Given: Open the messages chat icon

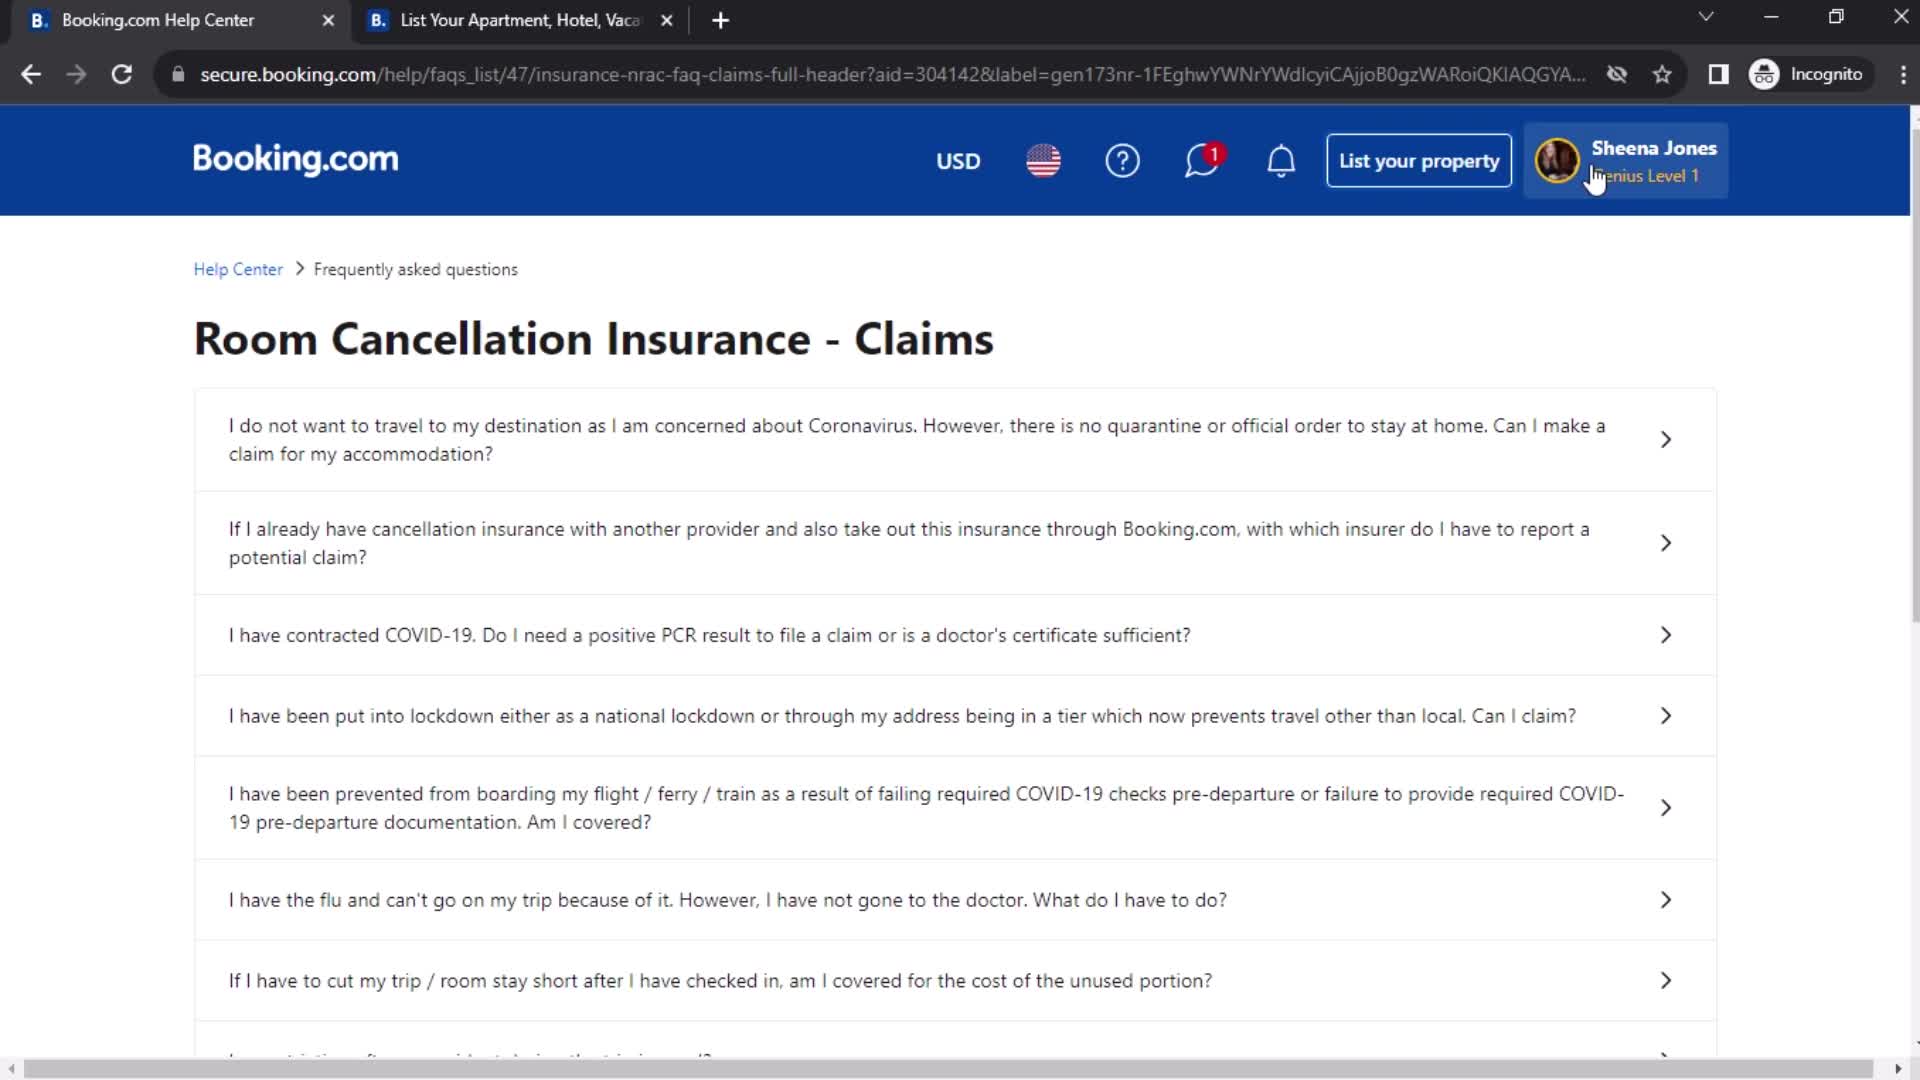Looking at the screenshot, I should (1202, 161).
